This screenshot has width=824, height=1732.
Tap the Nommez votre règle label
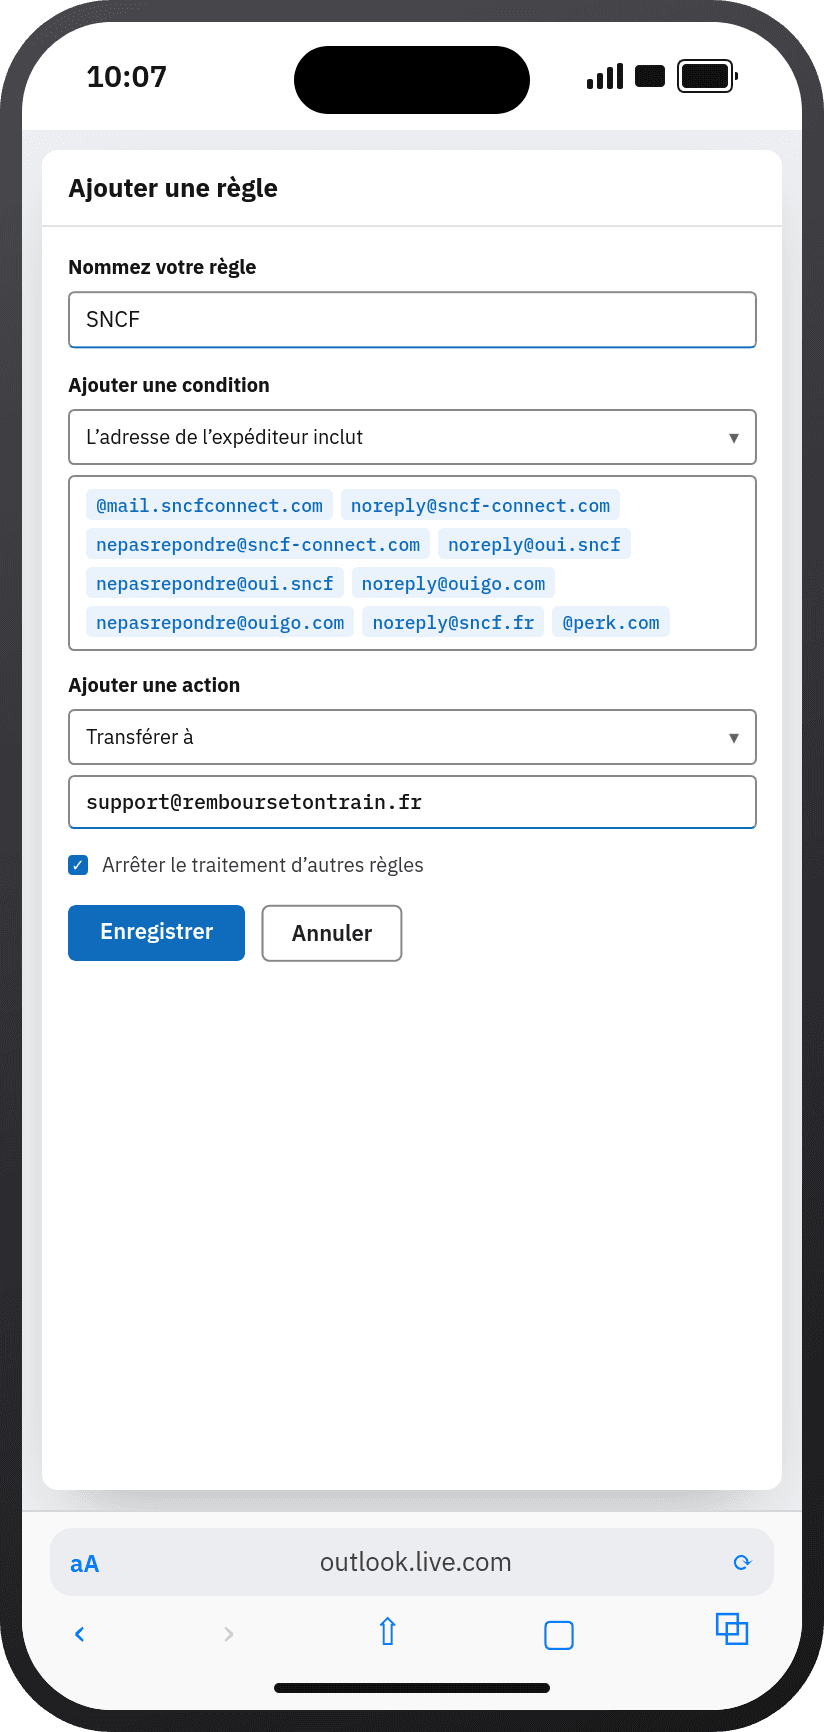tap(162, 267)
